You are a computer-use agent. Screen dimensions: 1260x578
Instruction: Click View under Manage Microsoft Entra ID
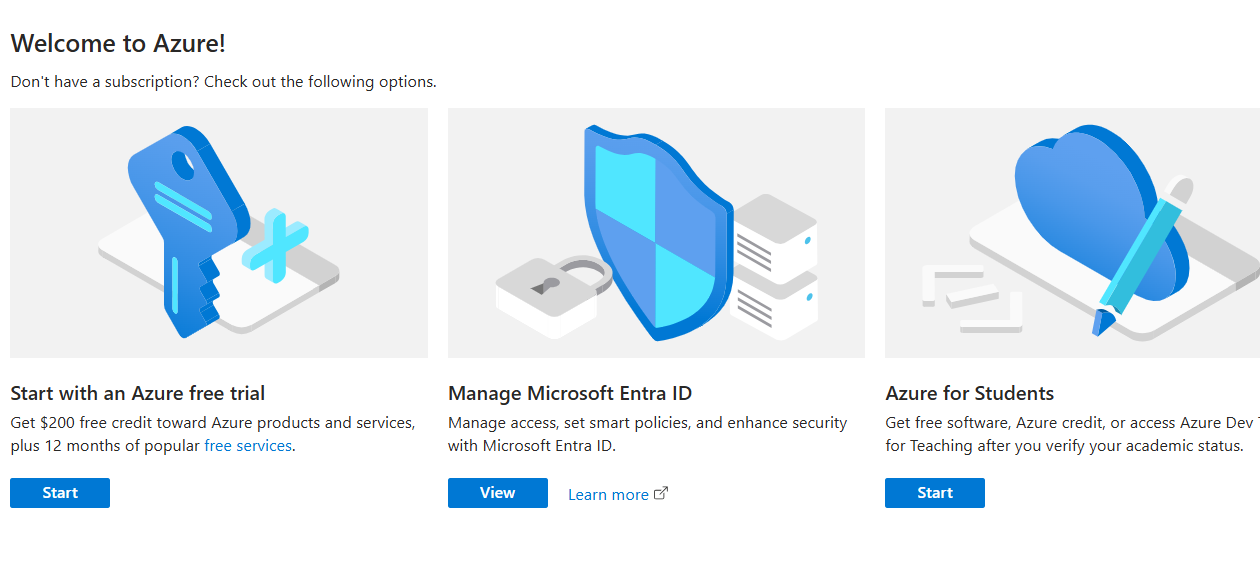(498, 493)
